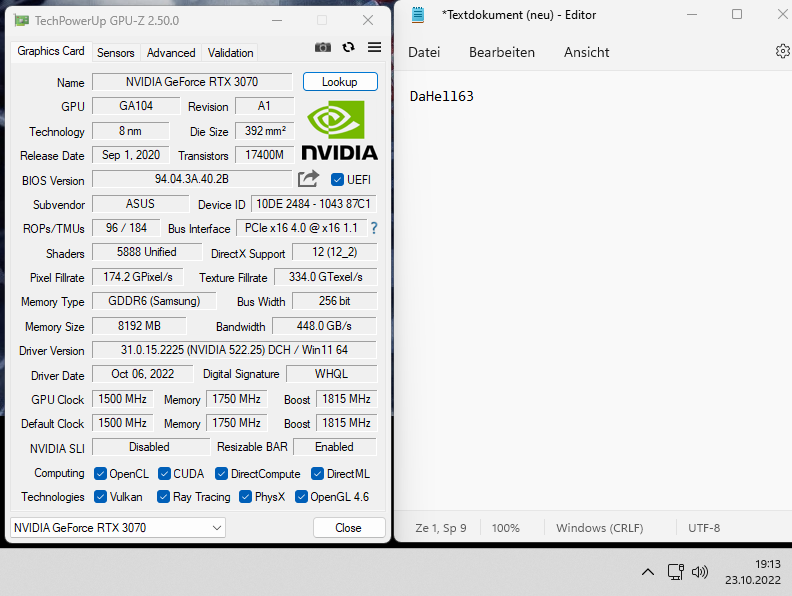
Task: Toggle the UEFI checkbox
Action: [337, 180]
